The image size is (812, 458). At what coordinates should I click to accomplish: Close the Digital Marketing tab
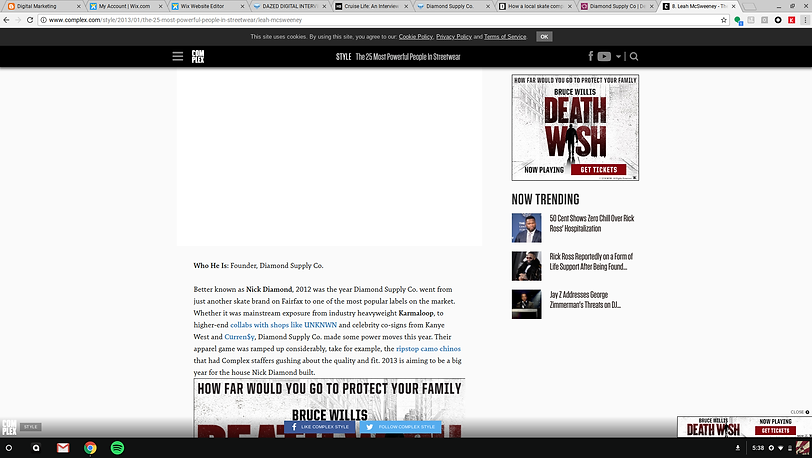click(79, 6)
